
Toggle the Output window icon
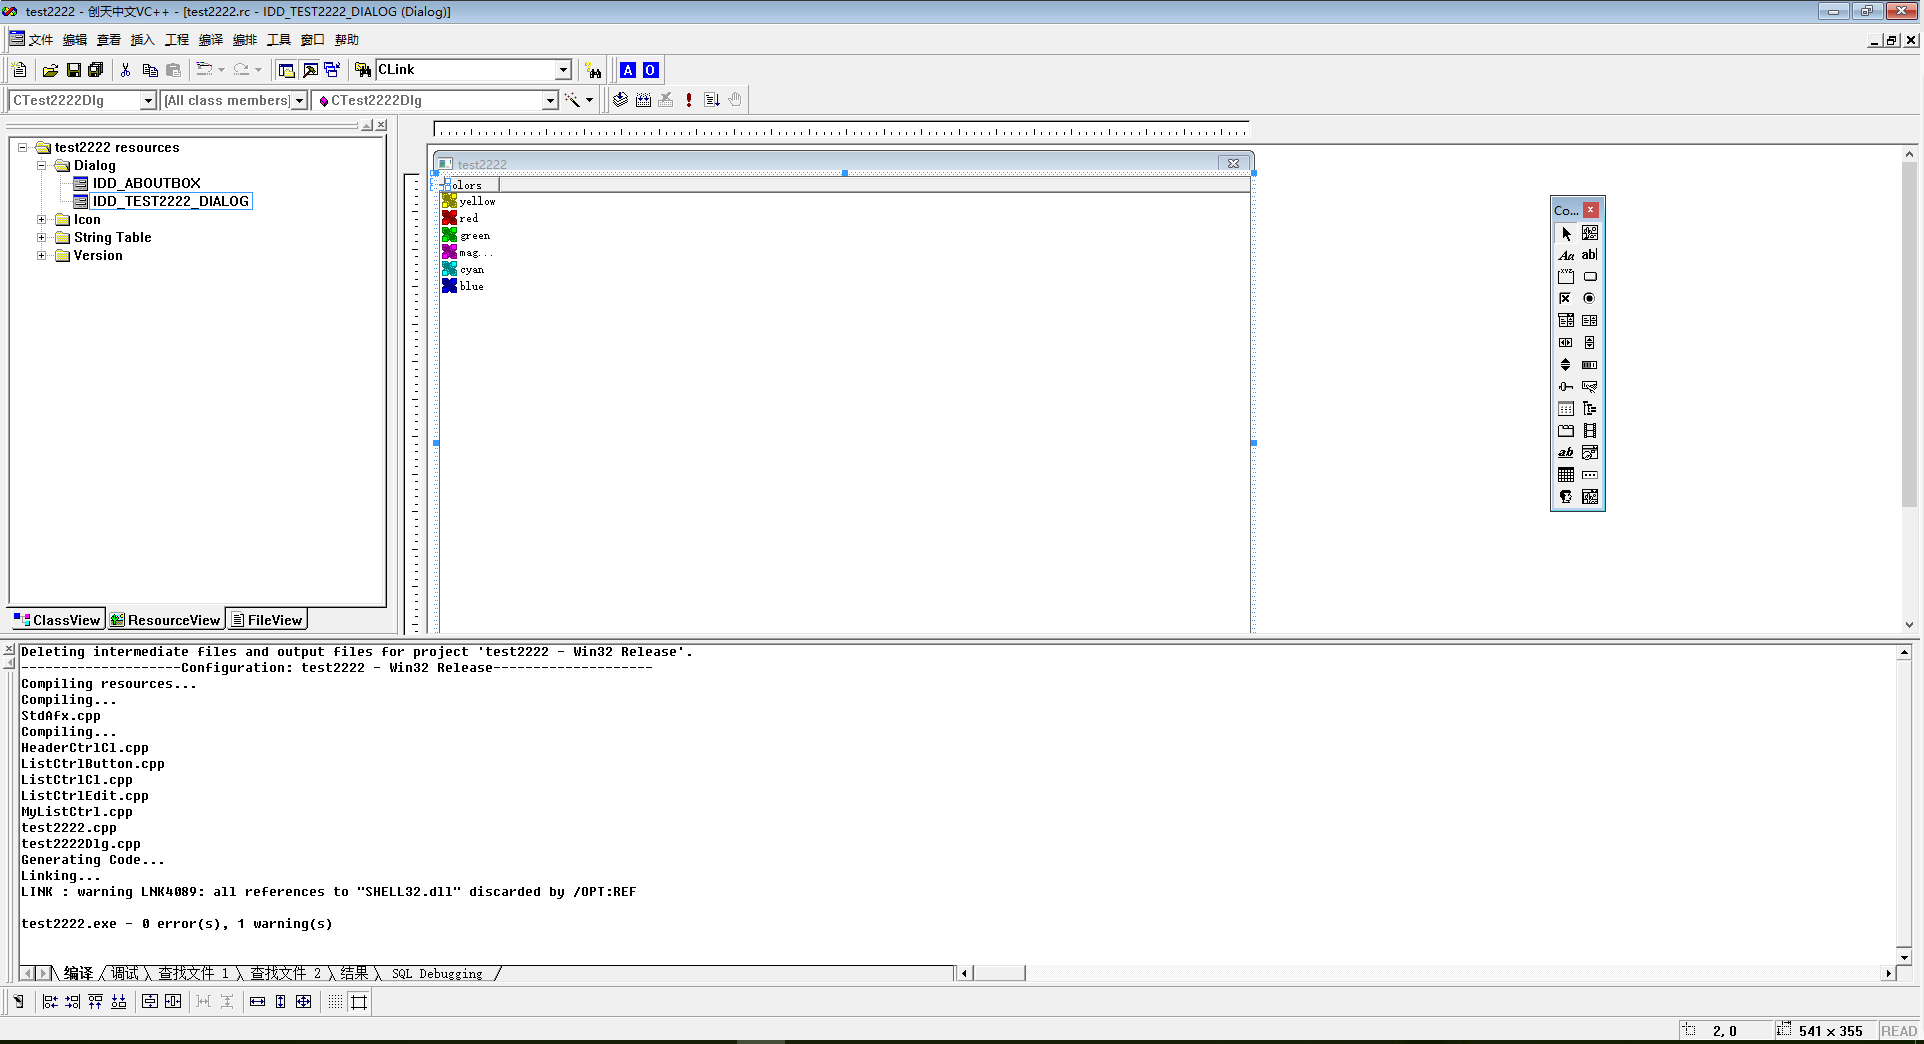310,70
